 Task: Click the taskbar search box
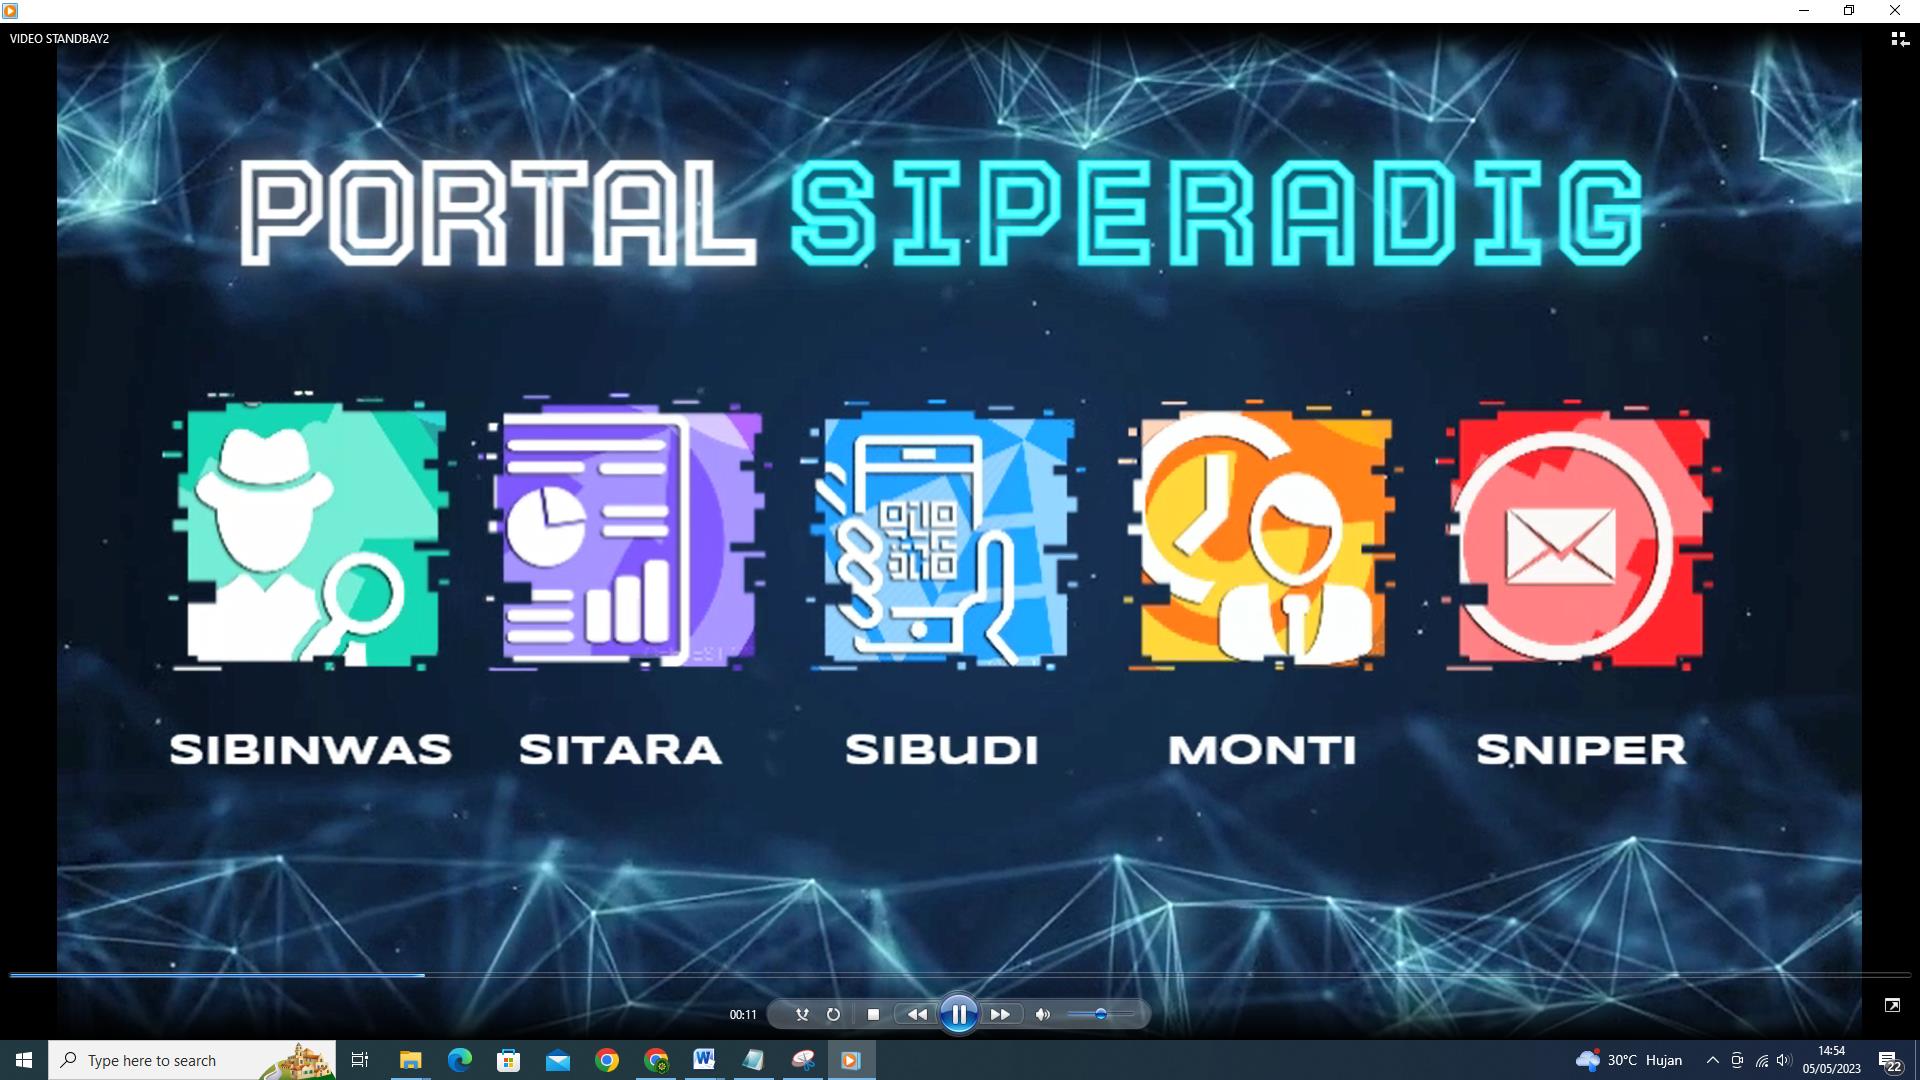192,1060
